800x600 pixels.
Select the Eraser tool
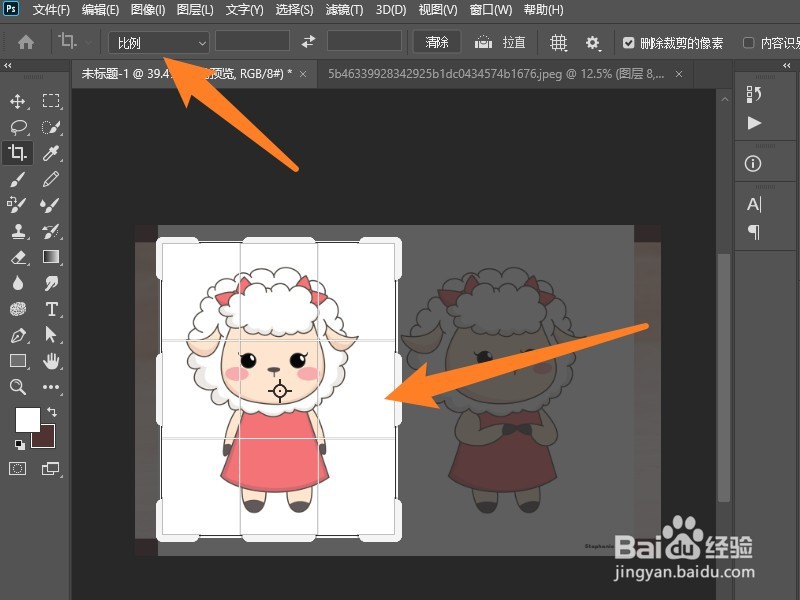(x=18, y=257)
